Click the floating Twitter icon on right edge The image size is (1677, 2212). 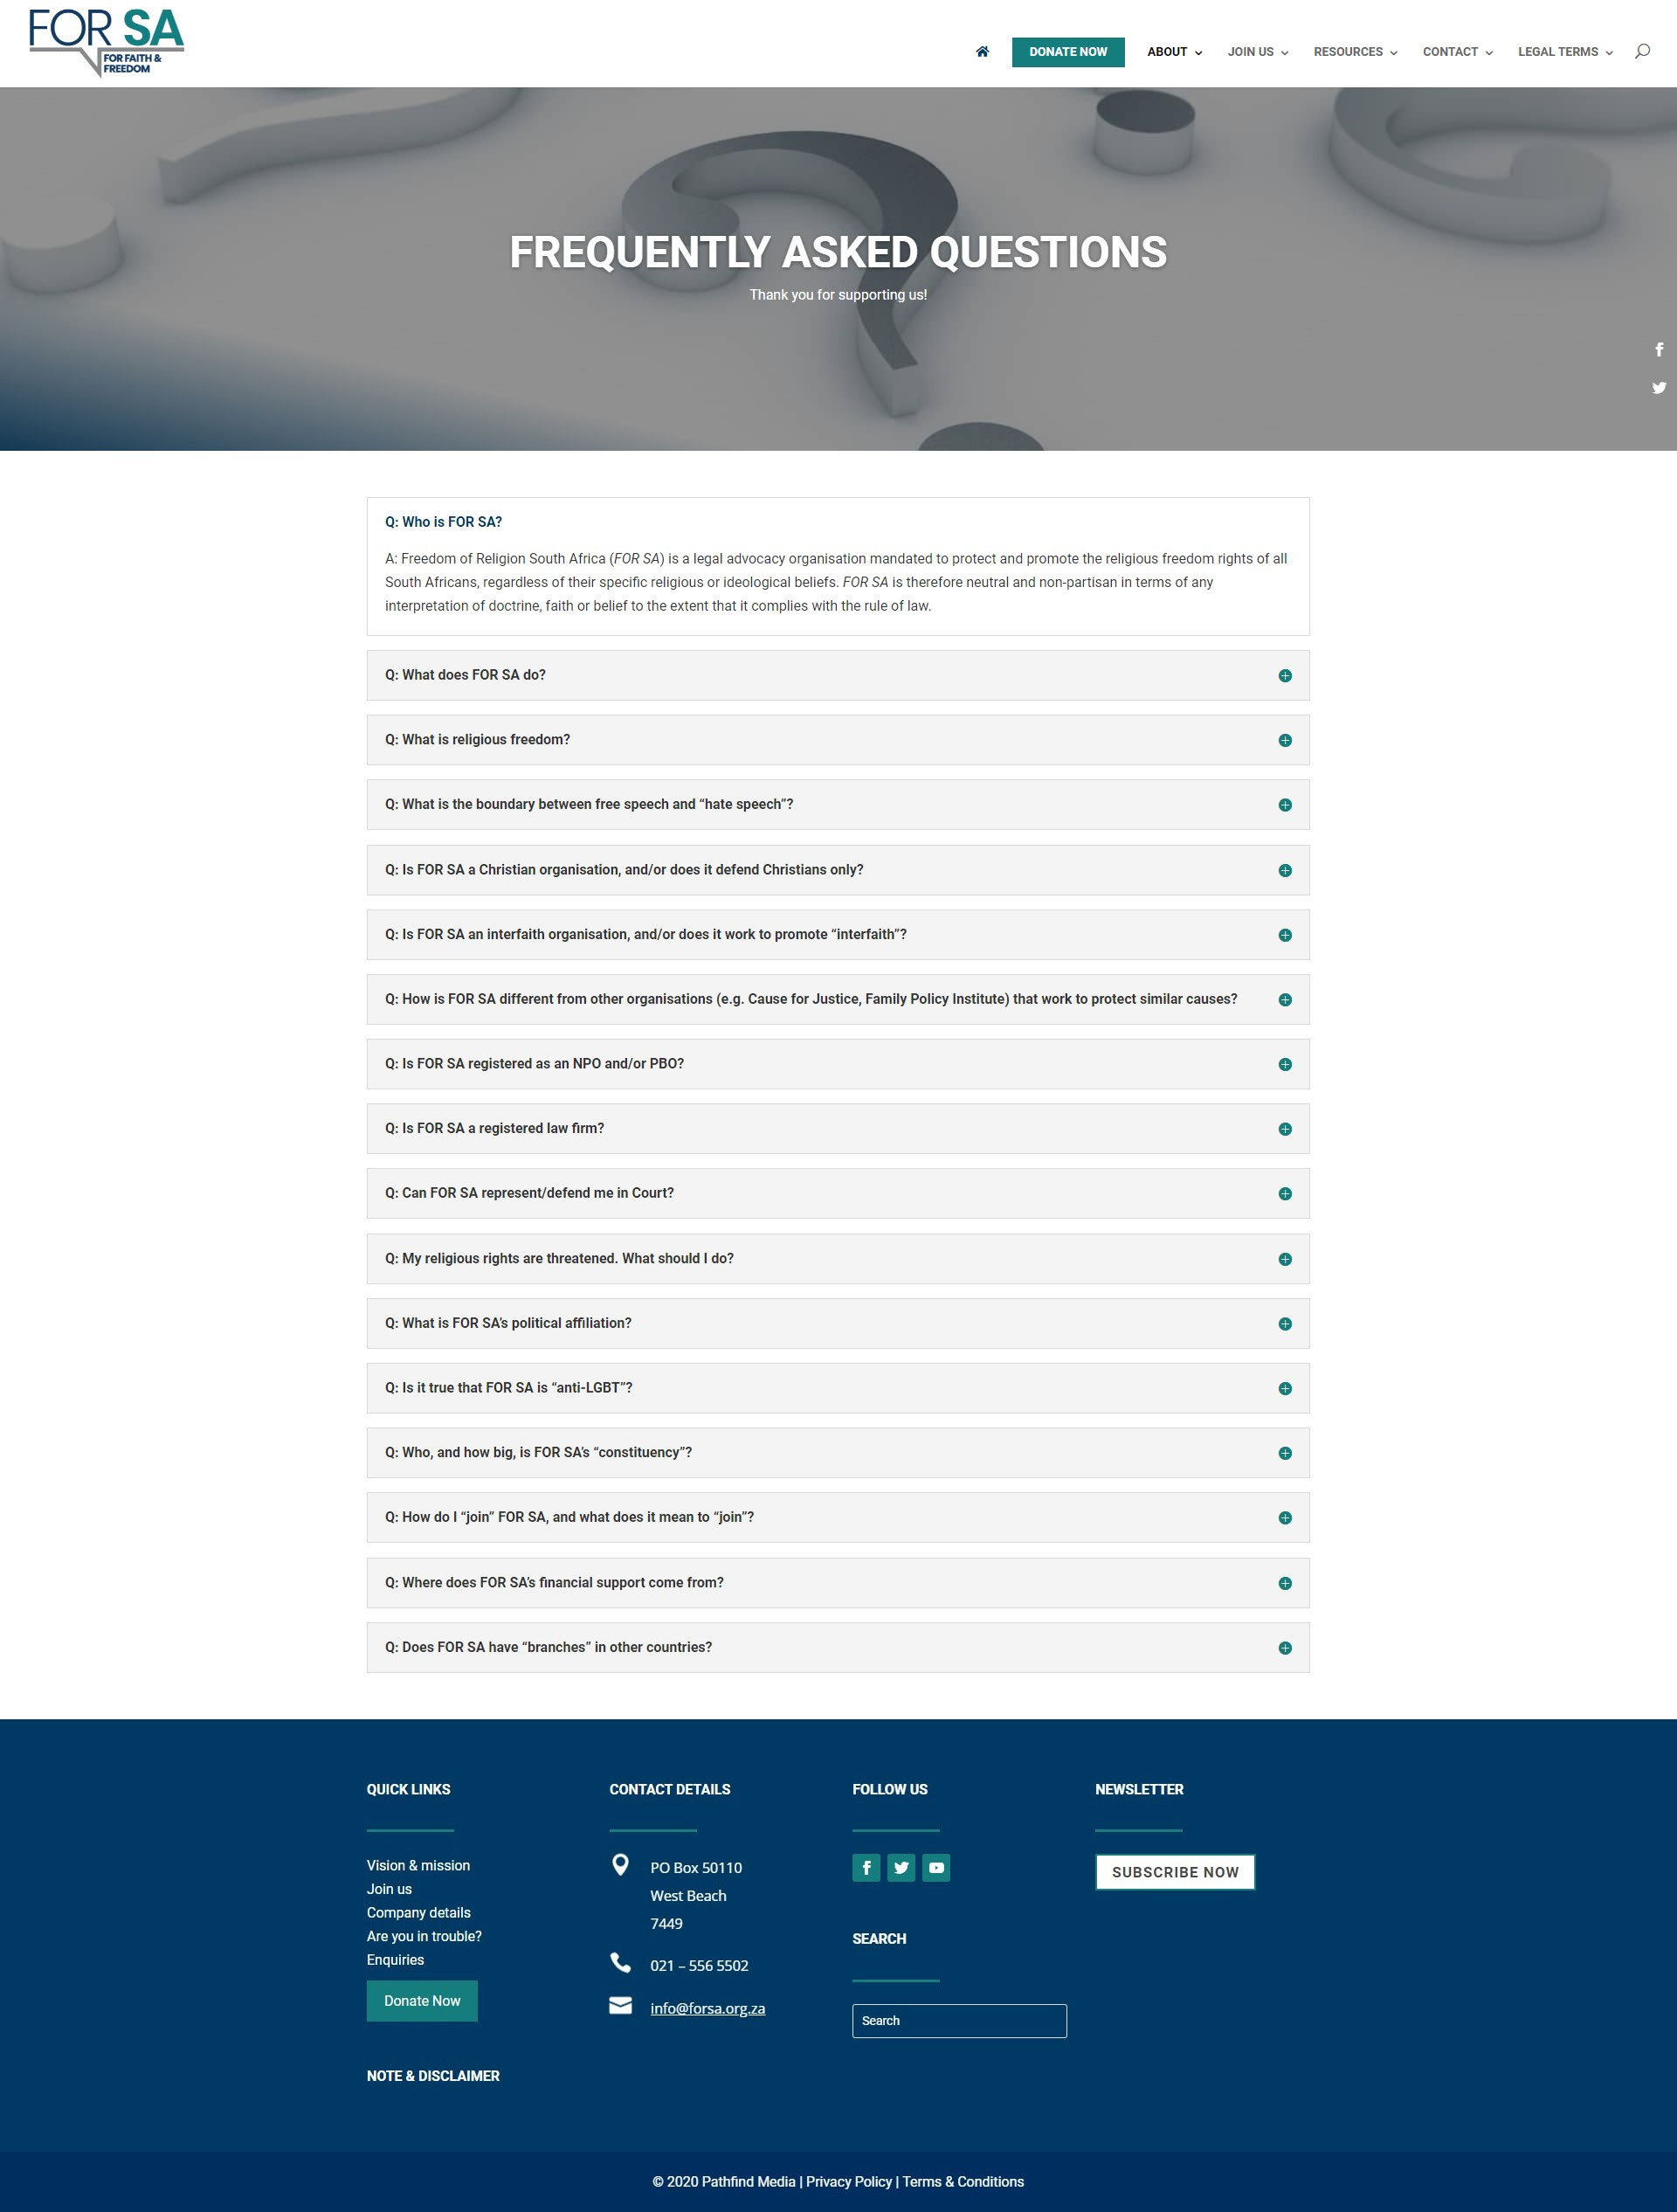(x=1658, y=387)
